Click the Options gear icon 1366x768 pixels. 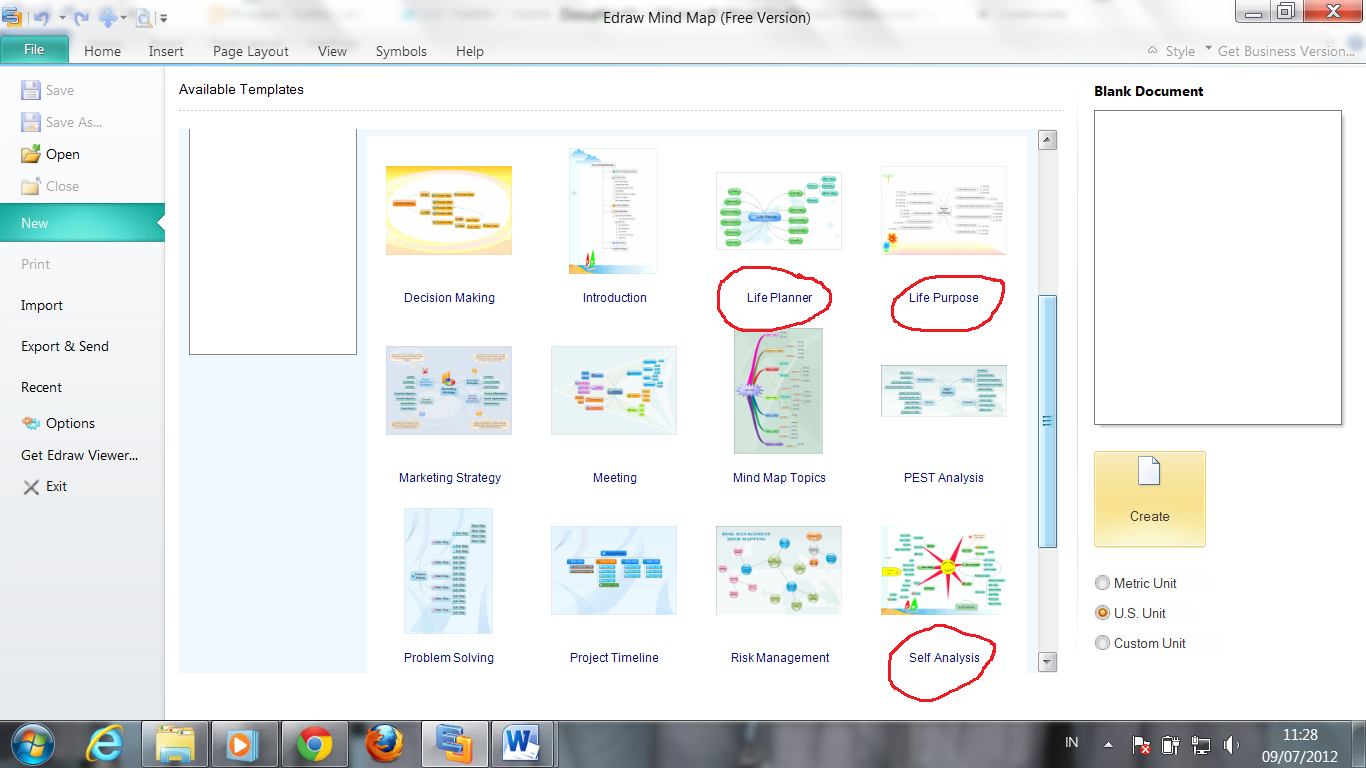point(30,423)
